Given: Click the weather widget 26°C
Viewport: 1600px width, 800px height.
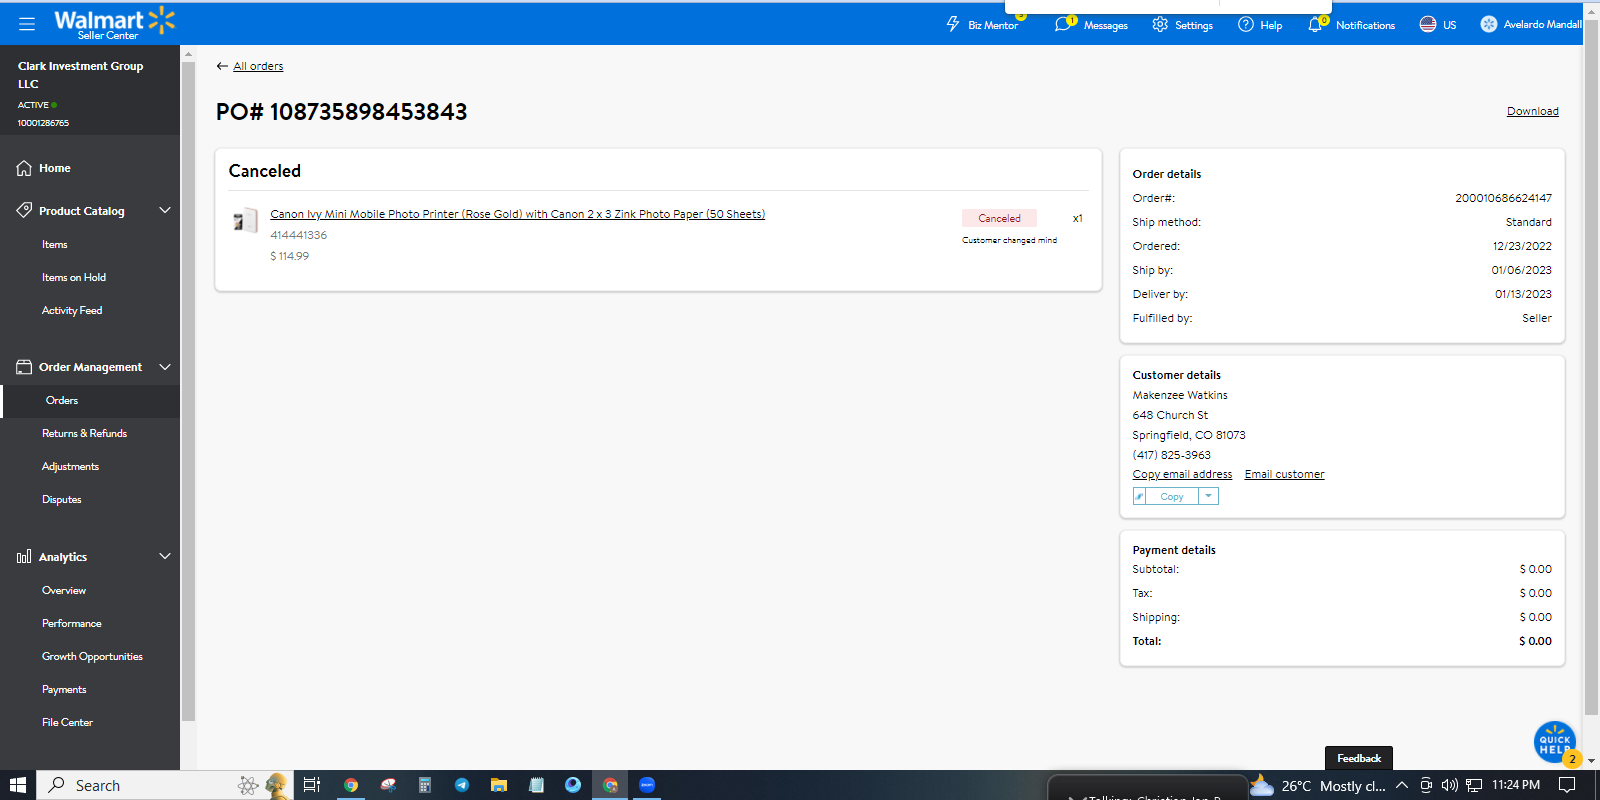Looking at the screenshot, I should [1317, 785].
